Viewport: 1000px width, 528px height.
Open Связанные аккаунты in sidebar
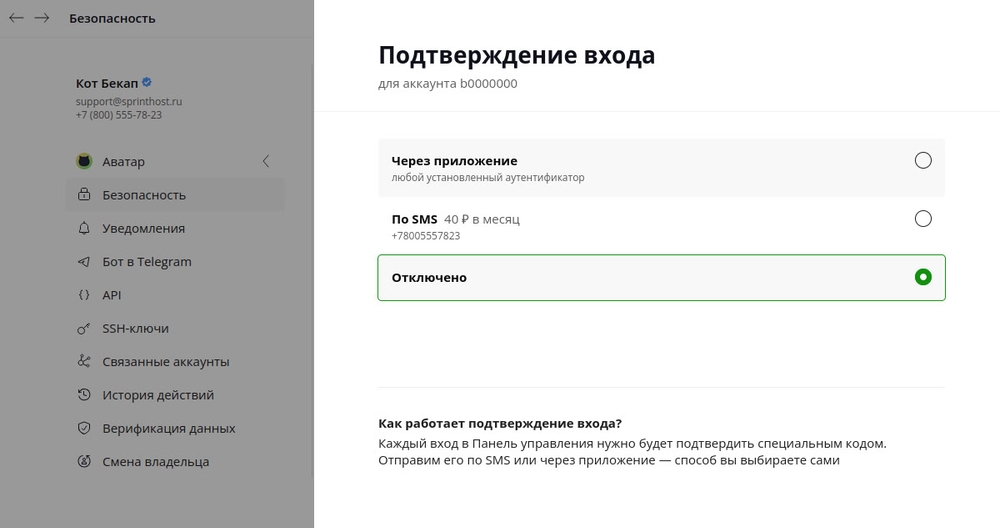(x=165, y=362)
